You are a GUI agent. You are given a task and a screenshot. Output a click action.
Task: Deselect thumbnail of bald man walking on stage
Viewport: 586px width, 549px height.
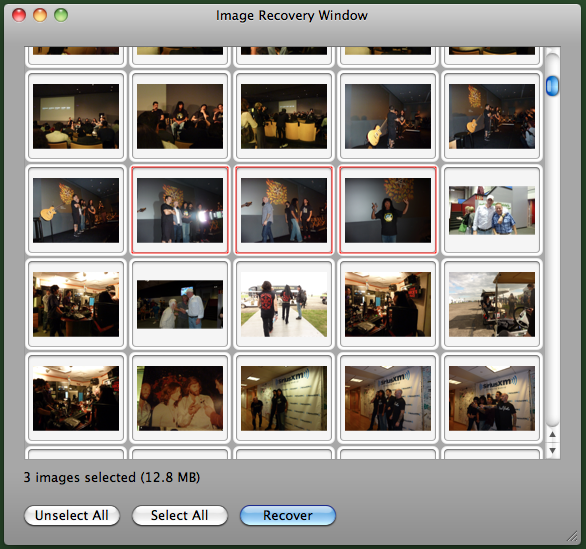[x=284, y=210]
